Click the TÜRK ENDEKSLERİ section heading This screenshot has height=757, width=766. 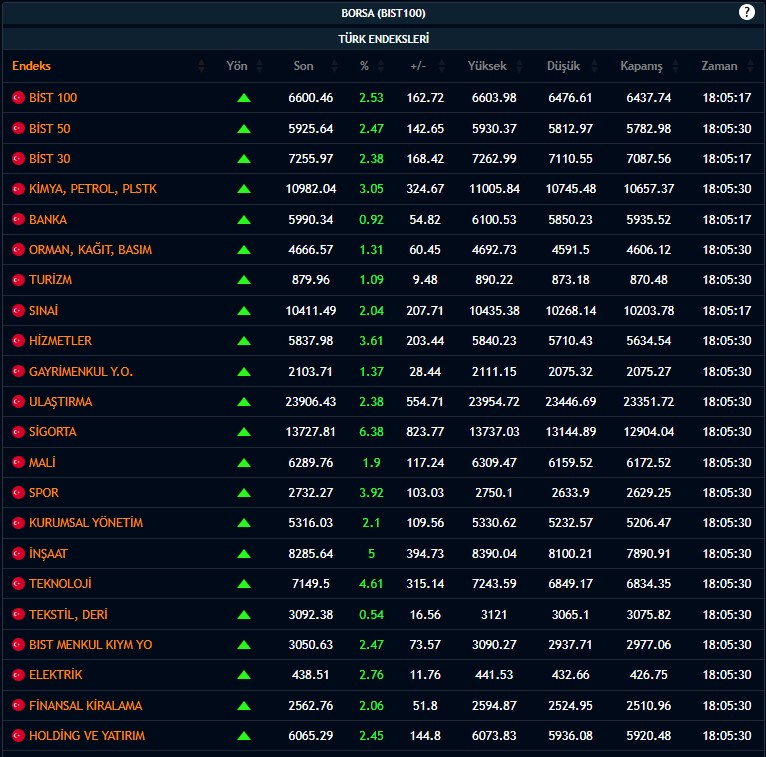point(383,39)
